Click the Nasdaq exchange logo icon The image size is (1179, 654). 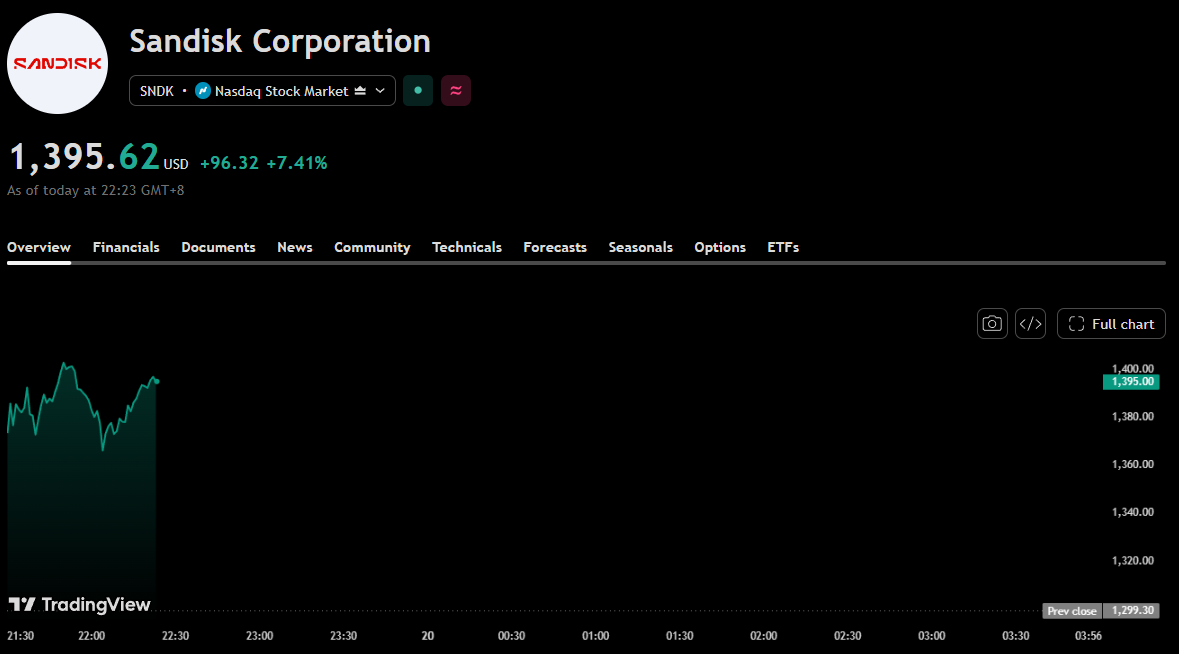click(202, 91)
